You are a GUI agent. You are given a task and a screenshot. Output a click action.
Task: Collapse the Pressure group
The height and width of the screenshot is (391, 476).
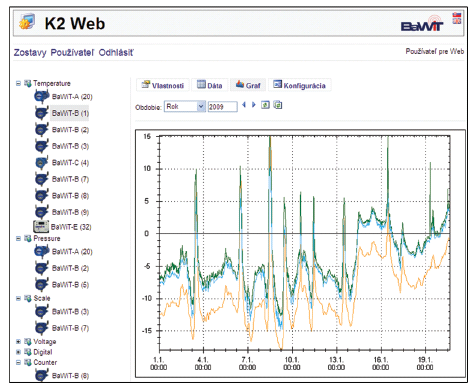[x=18, y=238]
